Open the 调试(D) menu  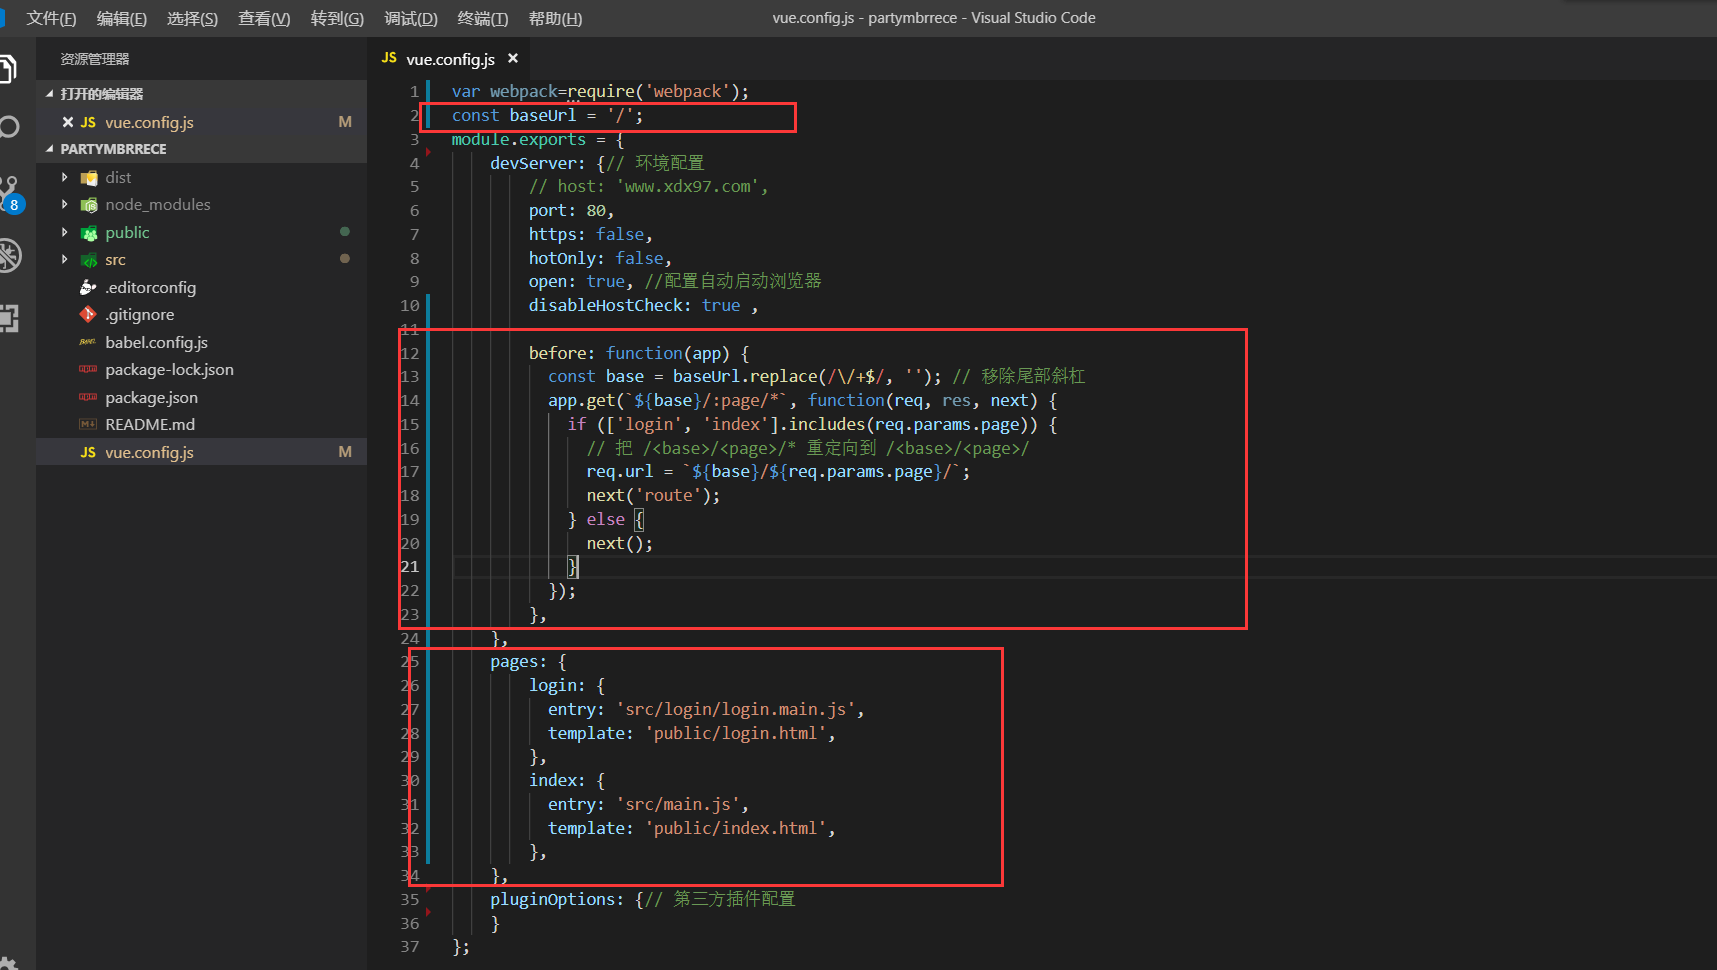point(411,18)
